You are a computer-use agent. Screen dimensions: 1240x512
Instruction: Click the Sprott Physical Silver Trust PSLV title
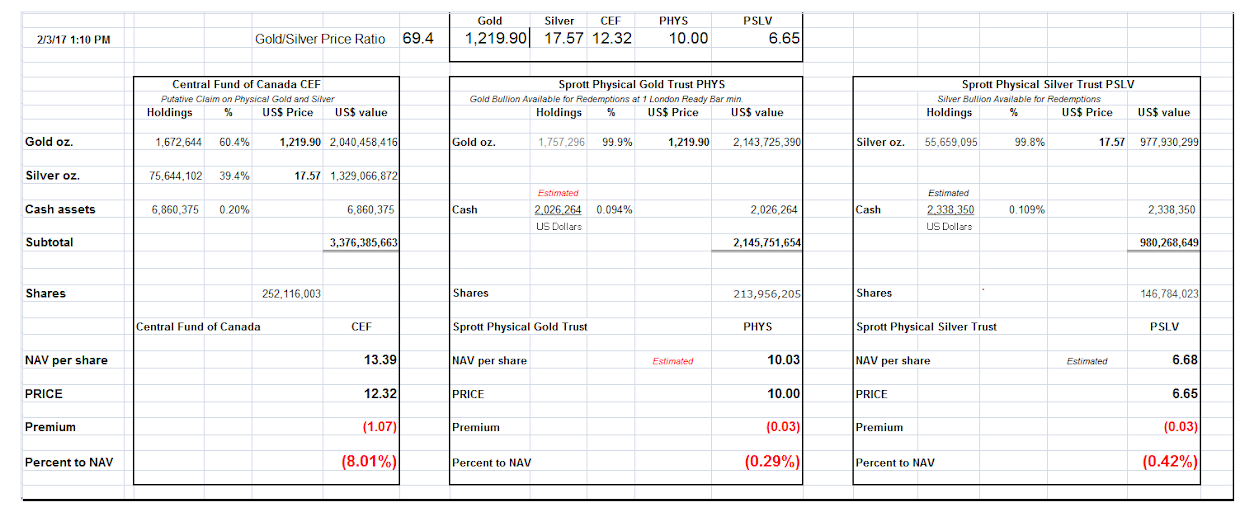(x=1048, y=85)
